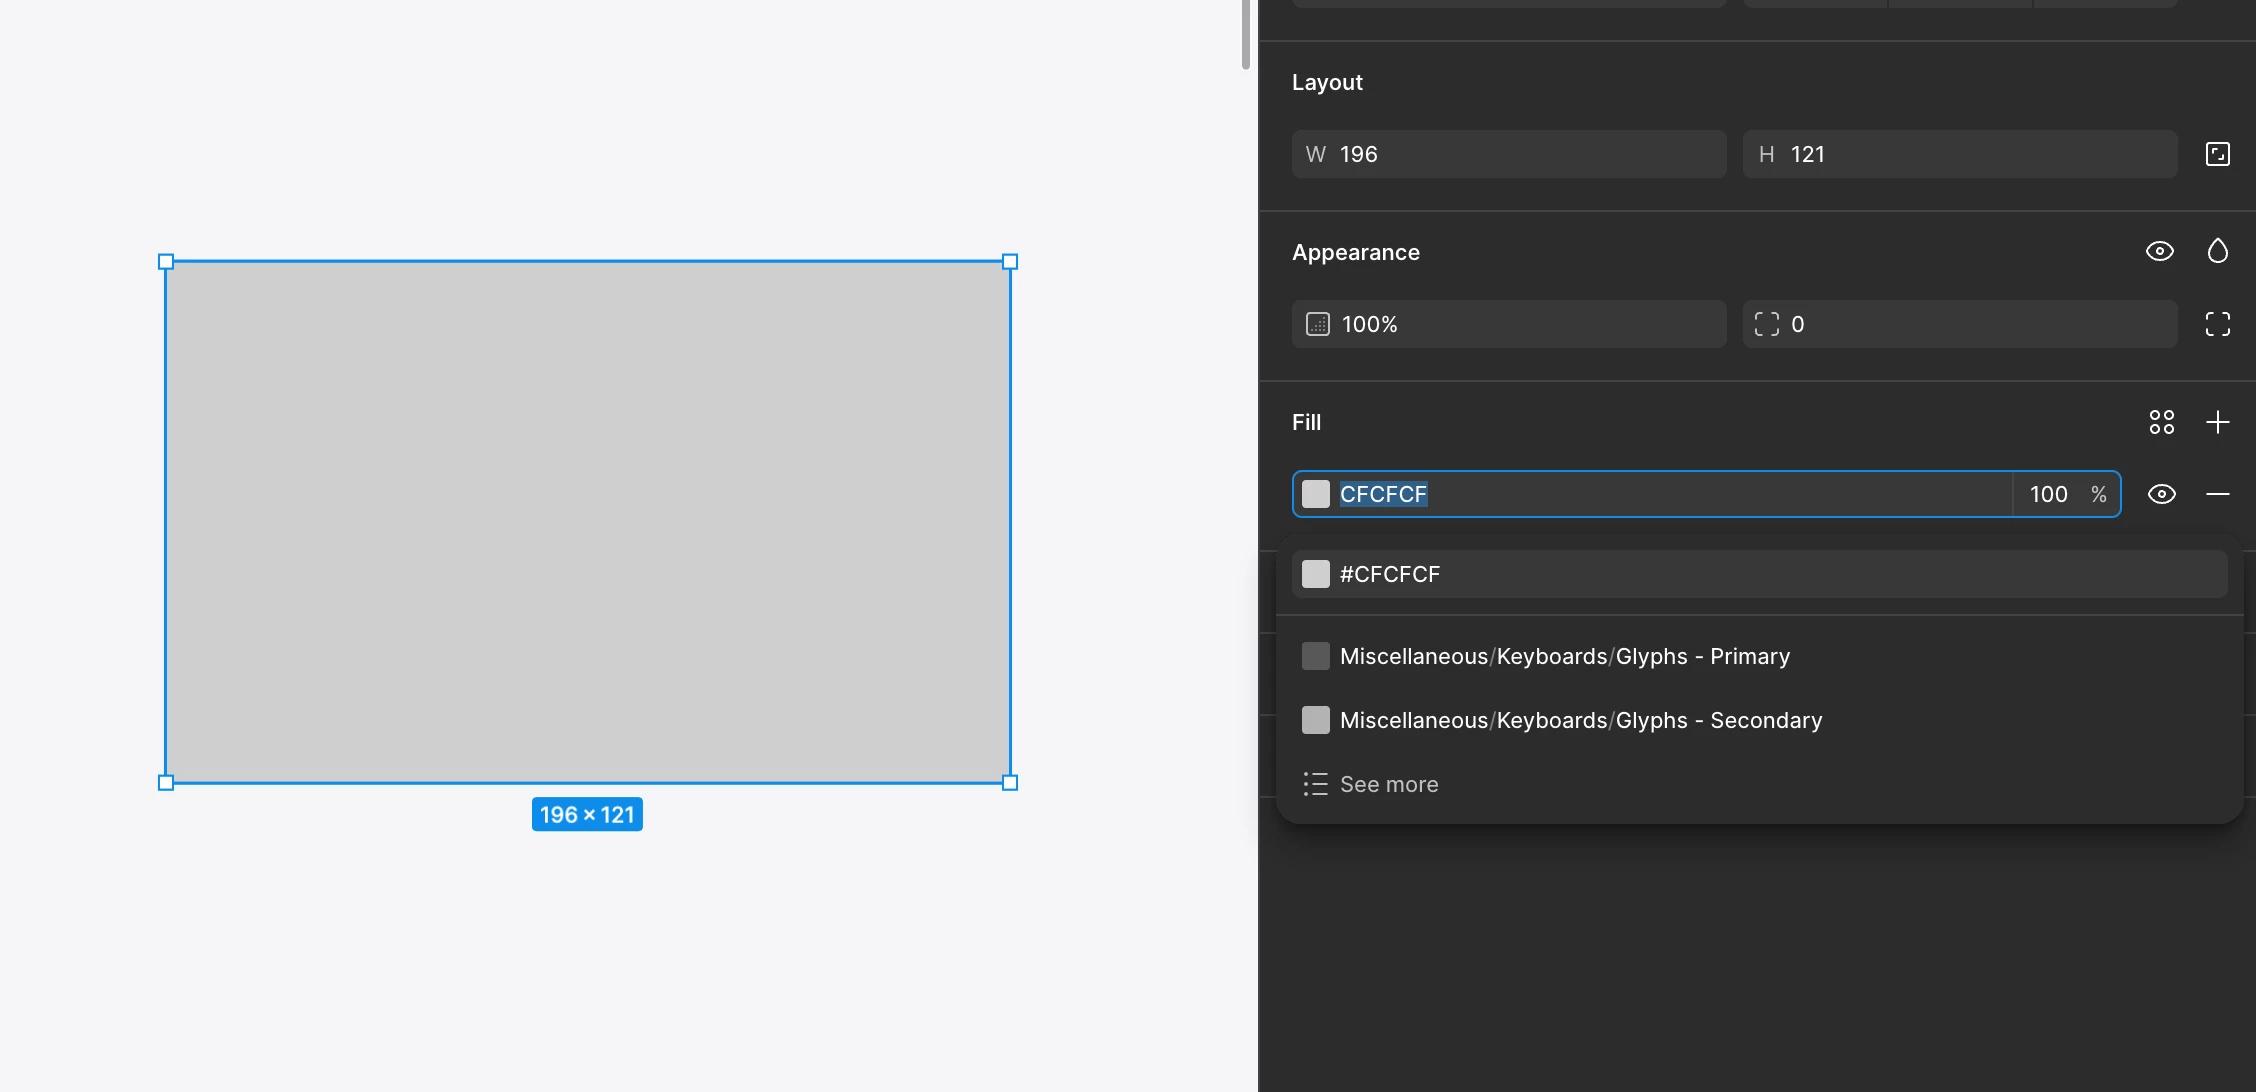
Task: Click the top-right selection handle
Action: (1010, 262)
